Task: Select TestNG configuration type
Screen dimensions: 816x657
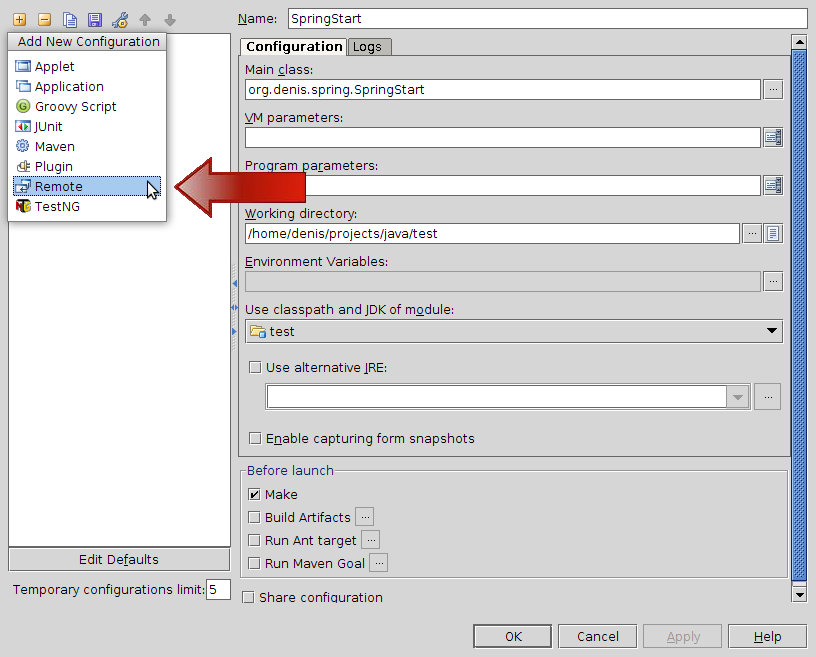Action: coord(87,207)
